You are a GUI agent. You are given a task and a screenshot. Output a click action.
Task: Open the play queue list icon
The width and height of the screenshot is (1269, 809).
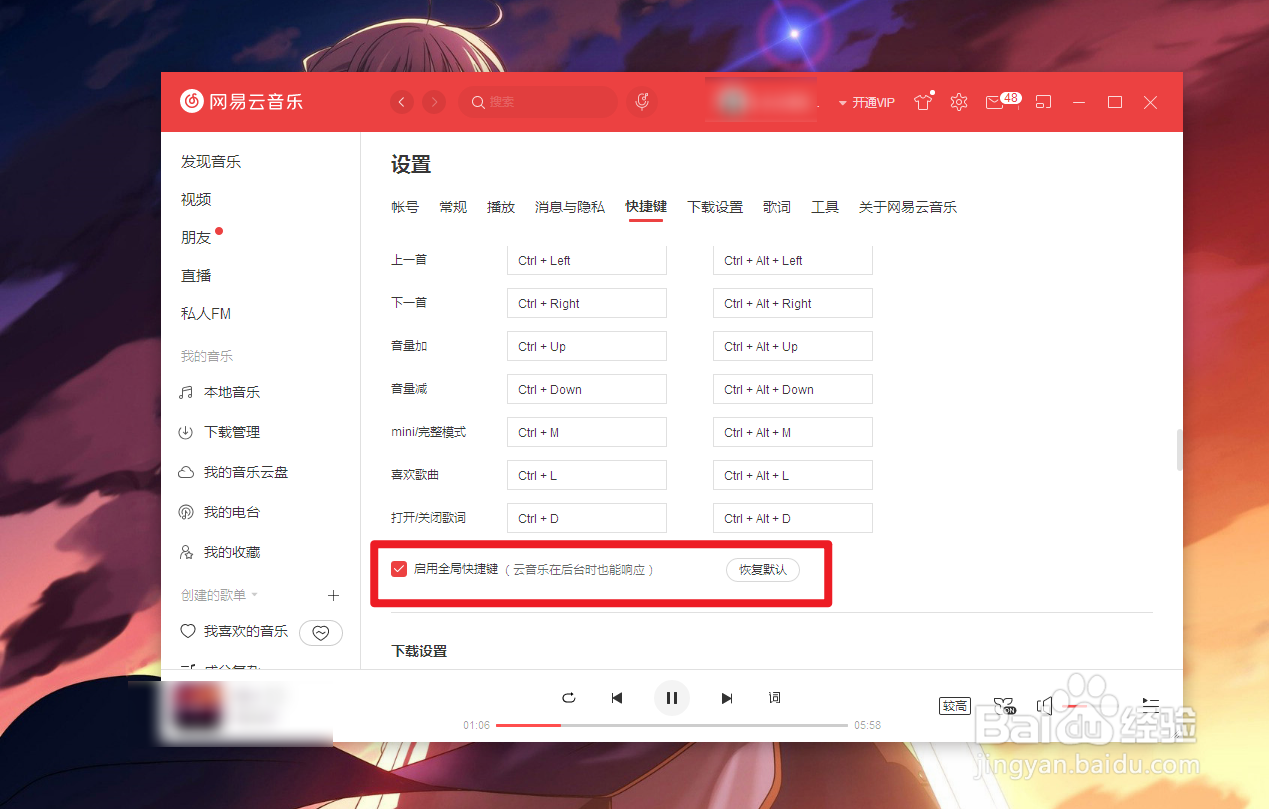(x=1151, y=706)
